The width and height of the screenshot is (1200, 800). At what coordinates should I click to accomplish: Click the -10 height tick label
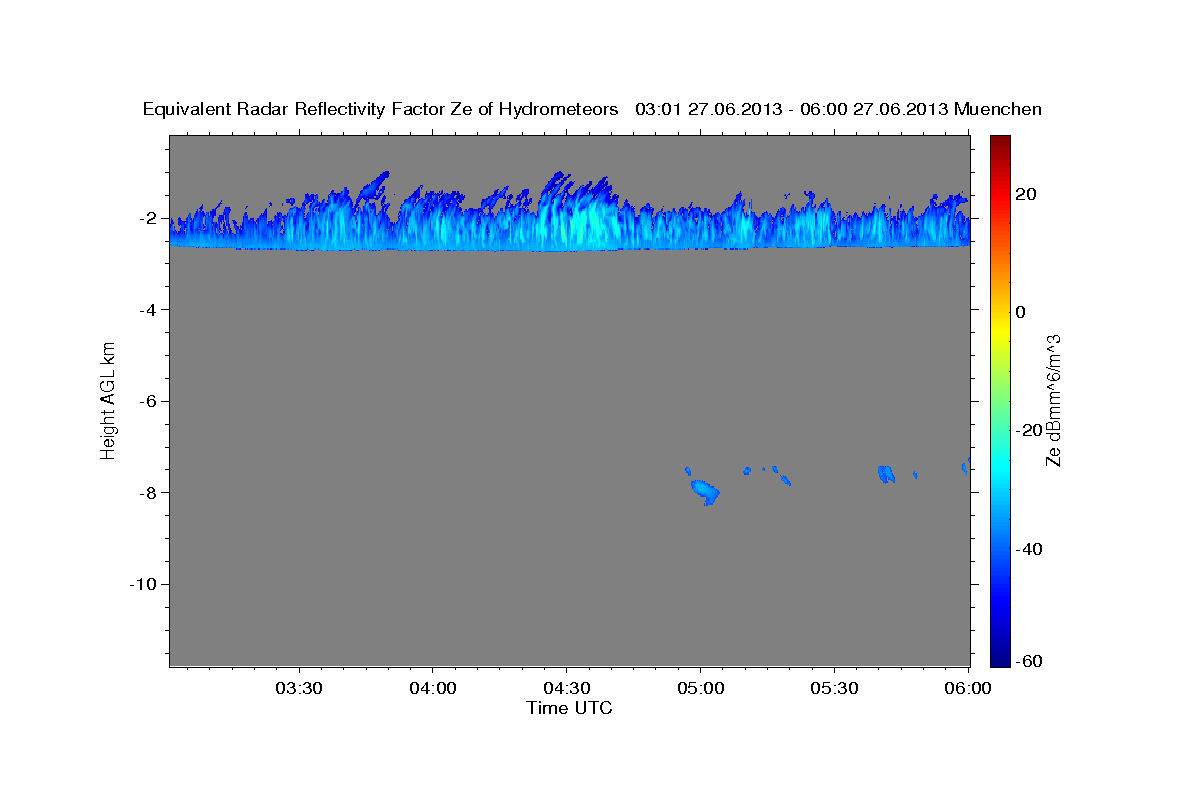point(142,584)
